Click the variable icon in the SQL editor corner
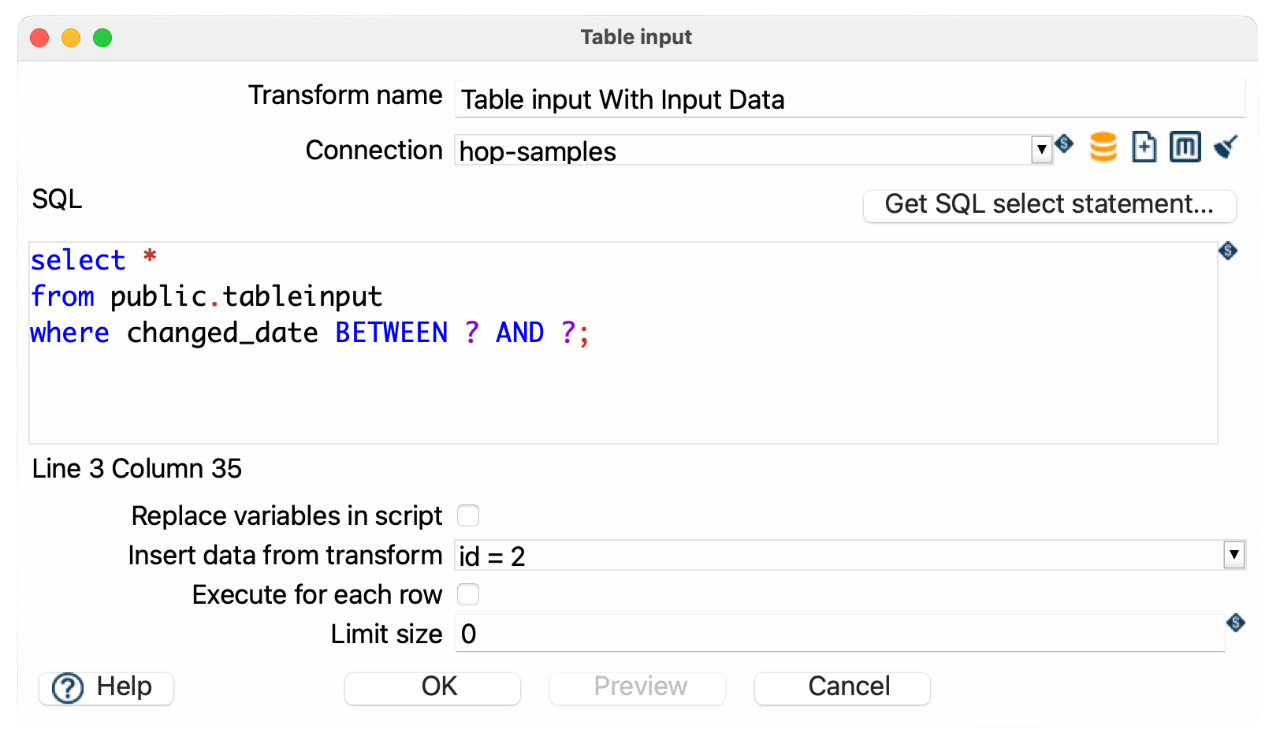This screenshot has width=1280, height=744. coord(1228,251)
